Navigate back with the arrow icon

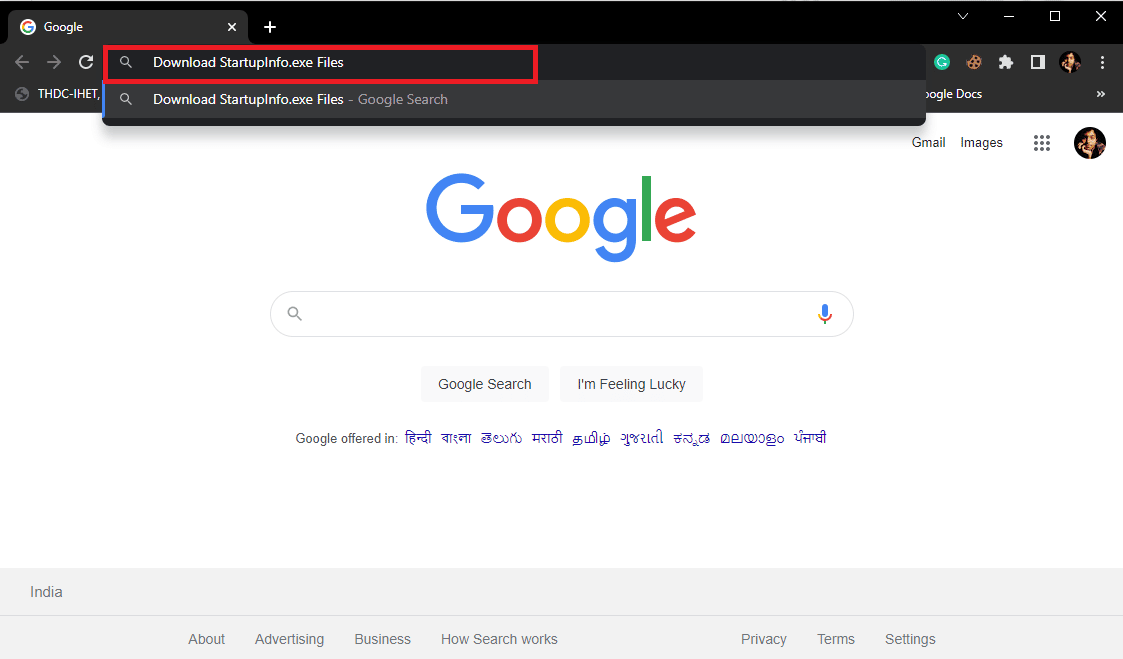[x=21, y=61]
